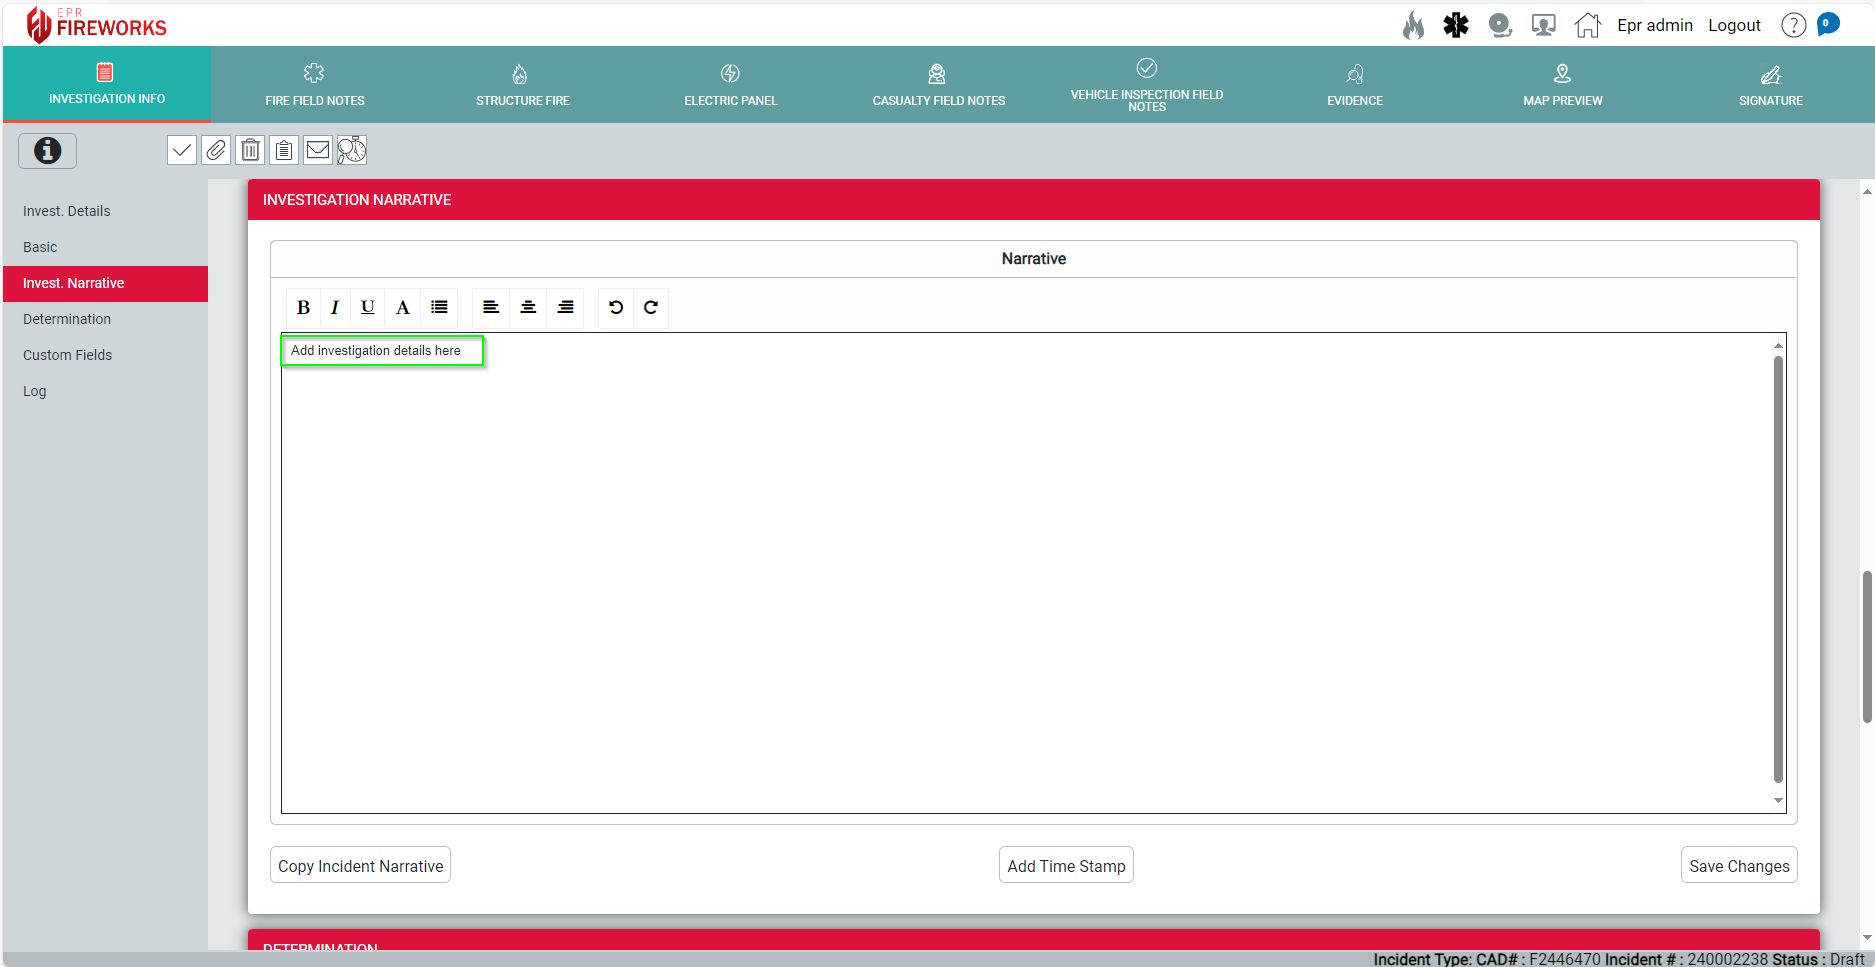Toggle underline formatting in narrative editor
1875x967 pixels.
368,307
